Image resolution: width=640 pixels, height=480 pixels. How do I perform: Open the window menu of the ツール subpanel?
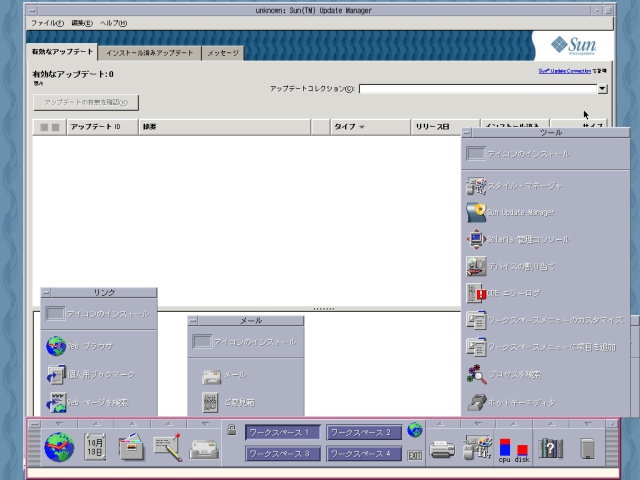pos(467,133)
